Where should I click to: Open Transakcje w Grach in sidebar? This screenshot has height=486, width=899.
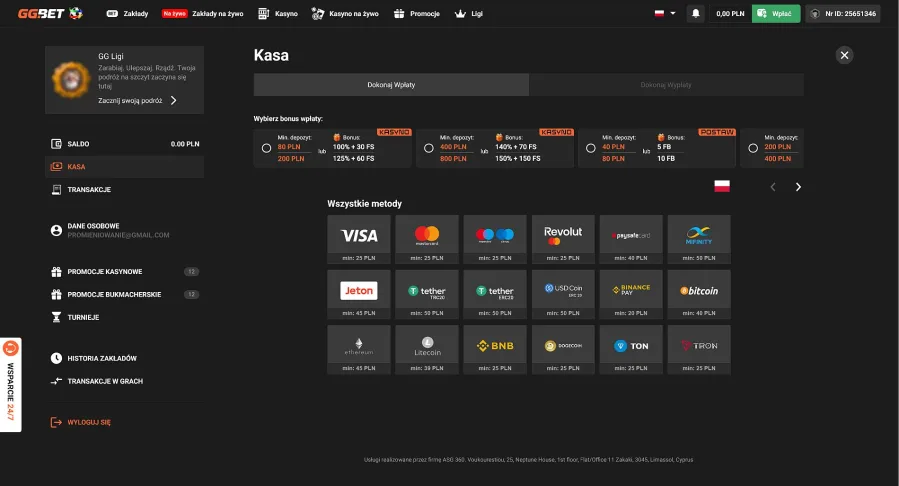[124, 381]
